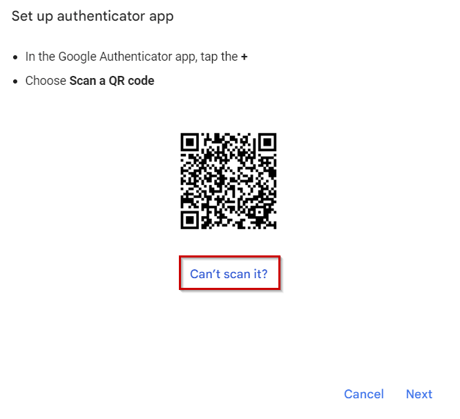Viewport: 460px width, 419px height.
Task: Proceed with the Next button
Action: point(419,394)
